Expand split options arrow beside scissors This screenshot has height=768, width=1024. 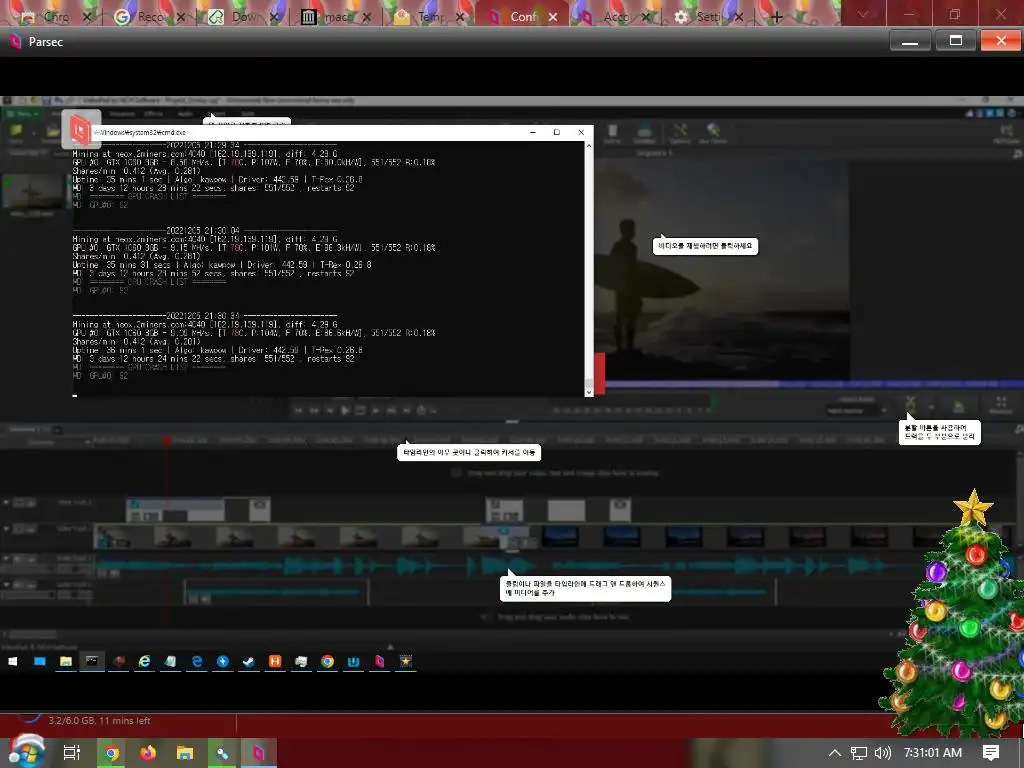click(930, 406)
